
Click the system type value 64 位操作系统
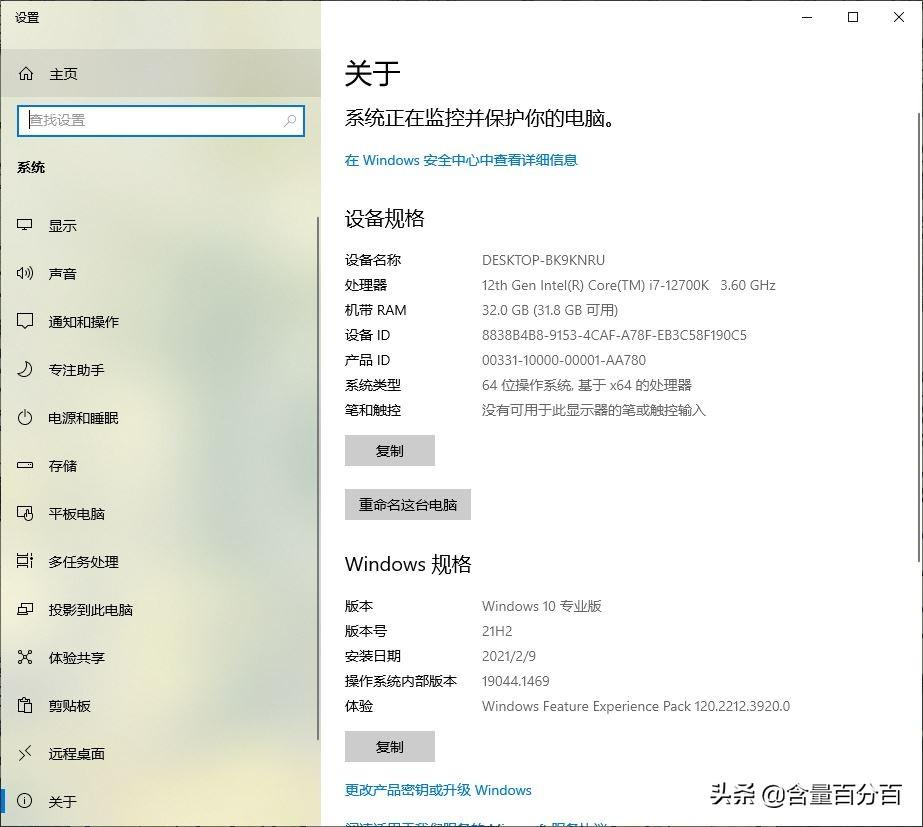[x=587, y=386]
